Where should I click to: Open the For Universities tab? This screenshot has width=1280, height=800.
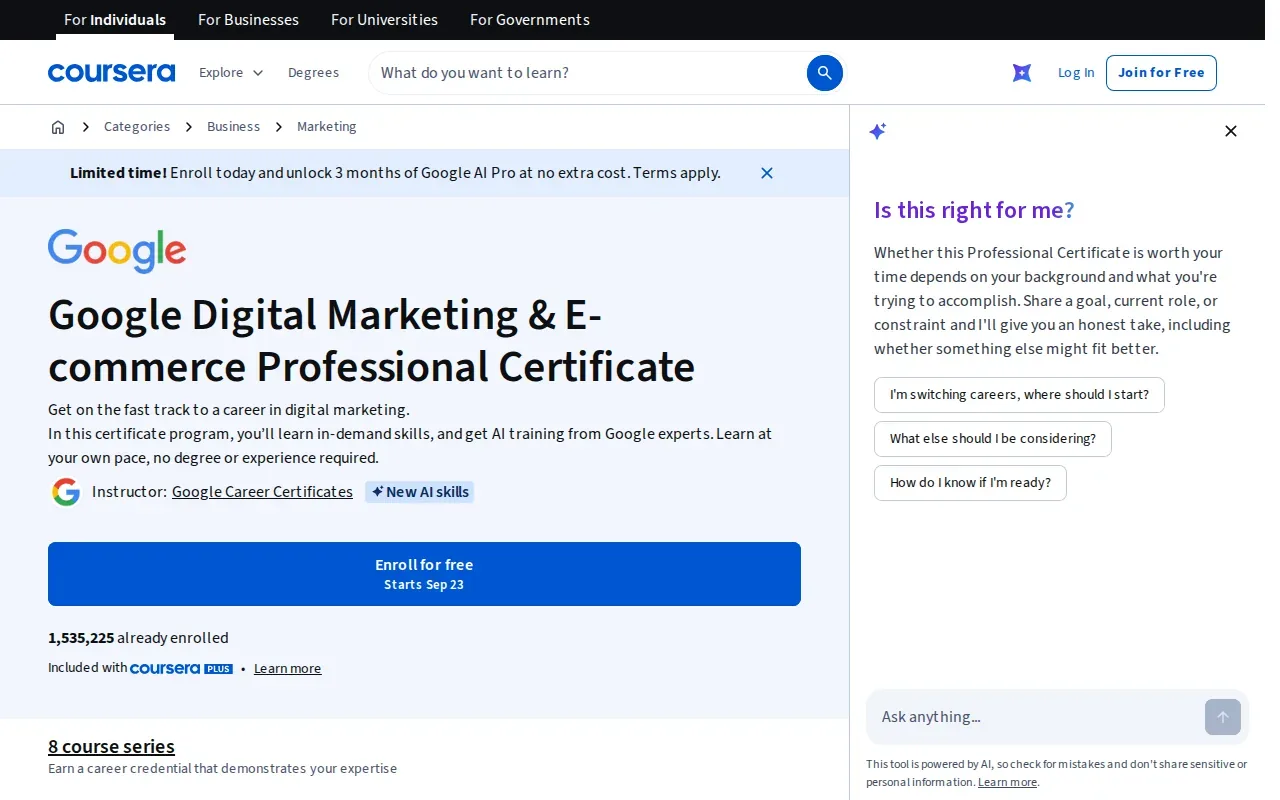pyautogui.click(x=384, y=20)
